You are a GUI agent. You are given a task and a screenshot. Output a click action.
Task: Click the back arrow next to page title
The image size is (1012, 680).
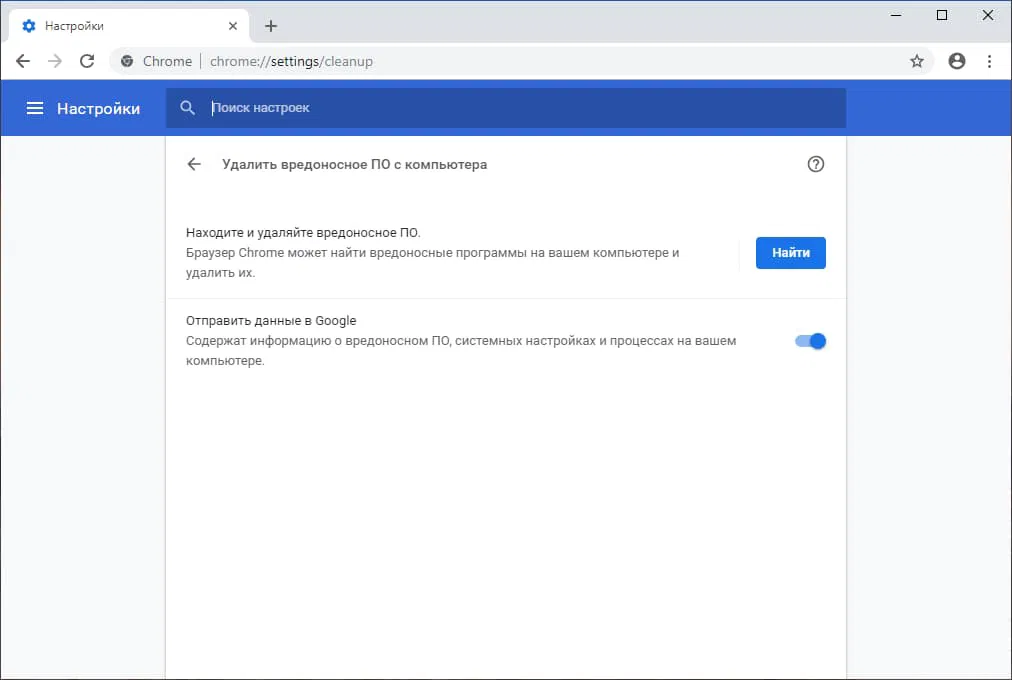194,164
